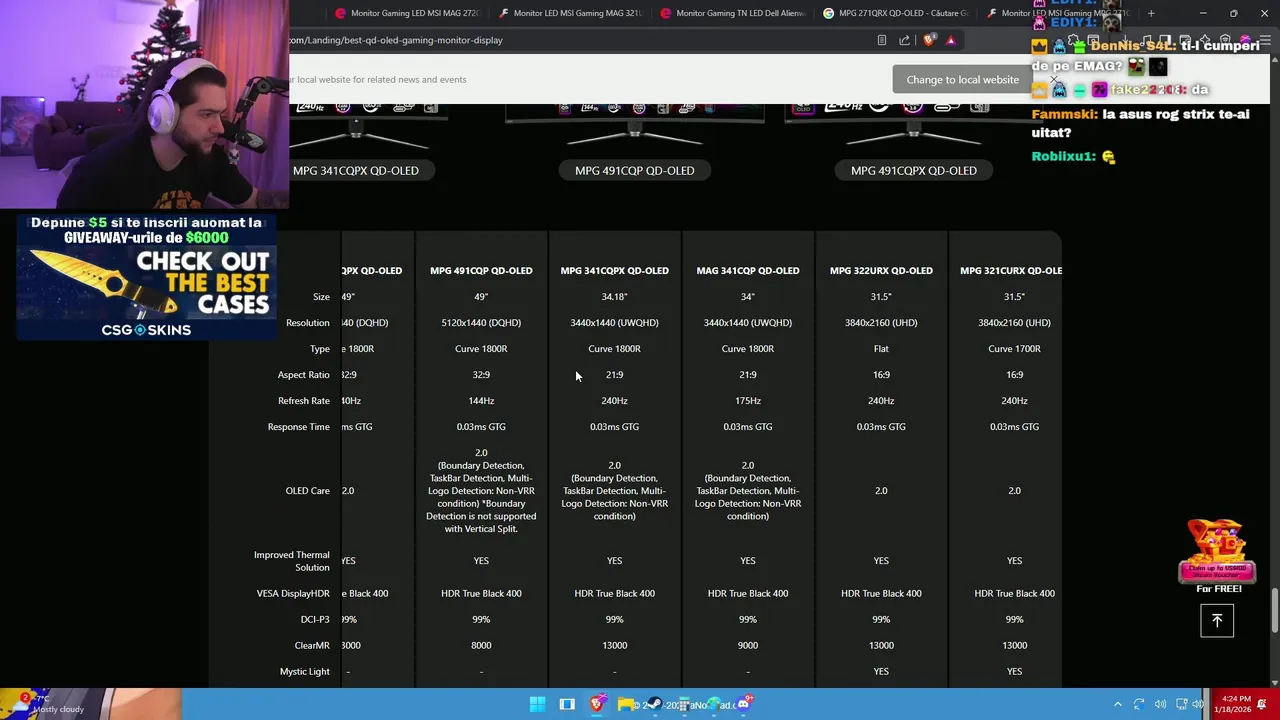Open the clock showing 4:24 PM
The image size is (1280, 720).
tap(1235, 704)
